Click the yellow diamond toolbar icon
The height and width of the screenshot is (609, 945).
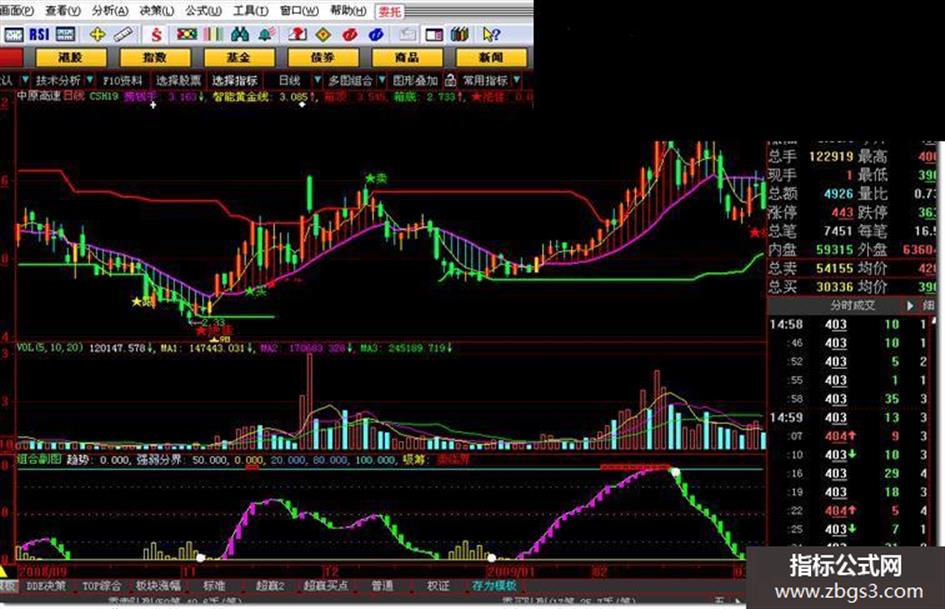point(324,35)
